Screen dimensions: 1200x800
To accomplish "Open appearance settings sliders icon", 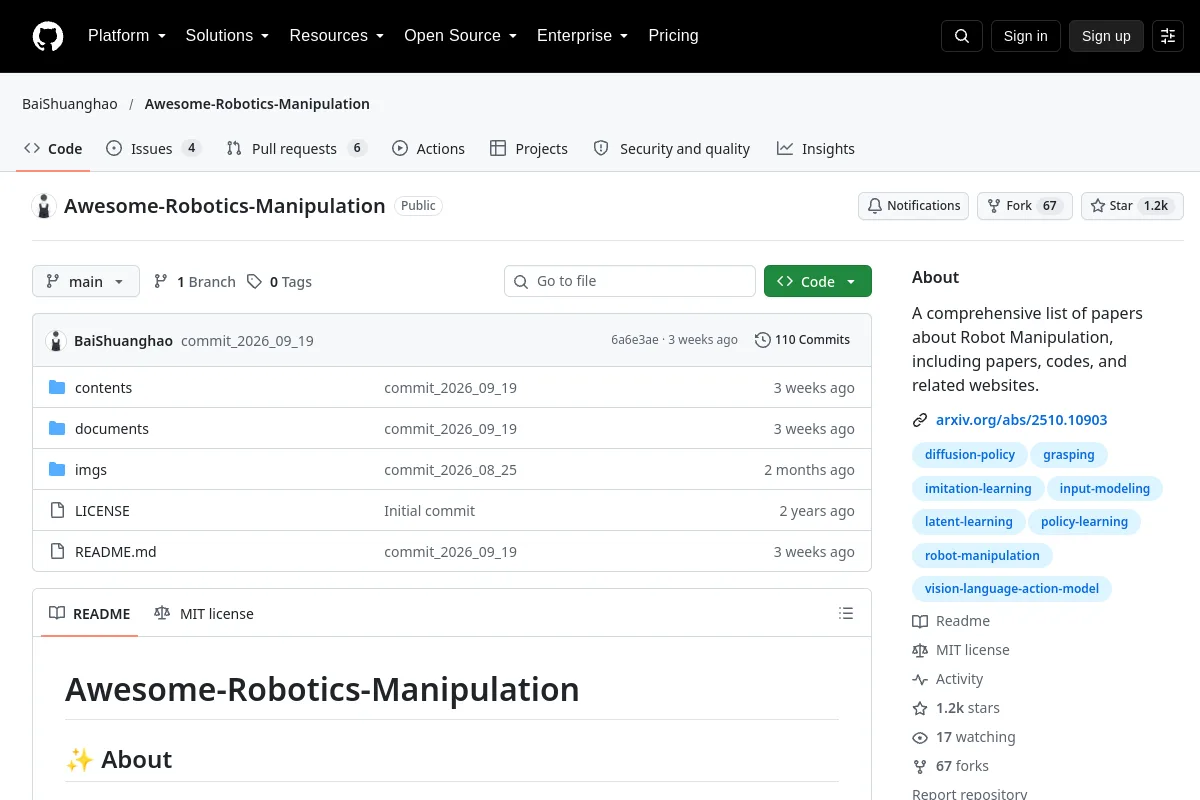I will (x=1168, y=36).
